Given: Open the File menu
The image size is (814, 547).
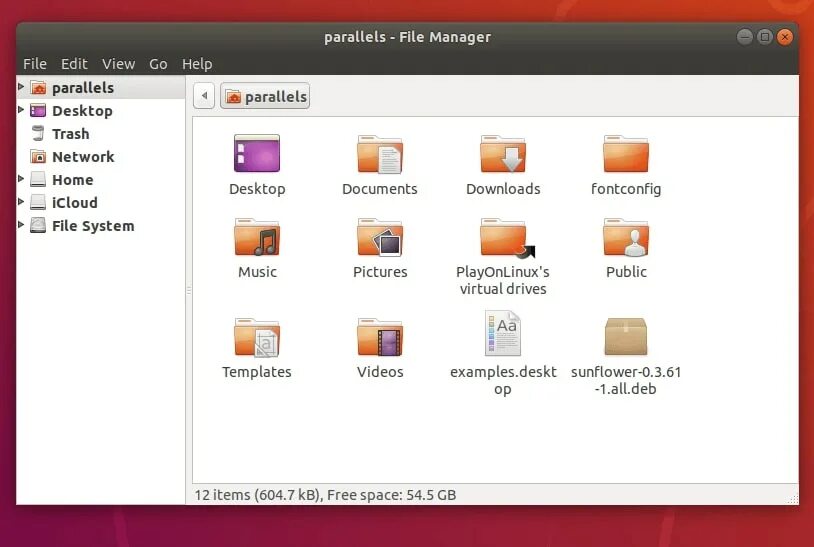Looking at the screenshot, I should (35, 64).
